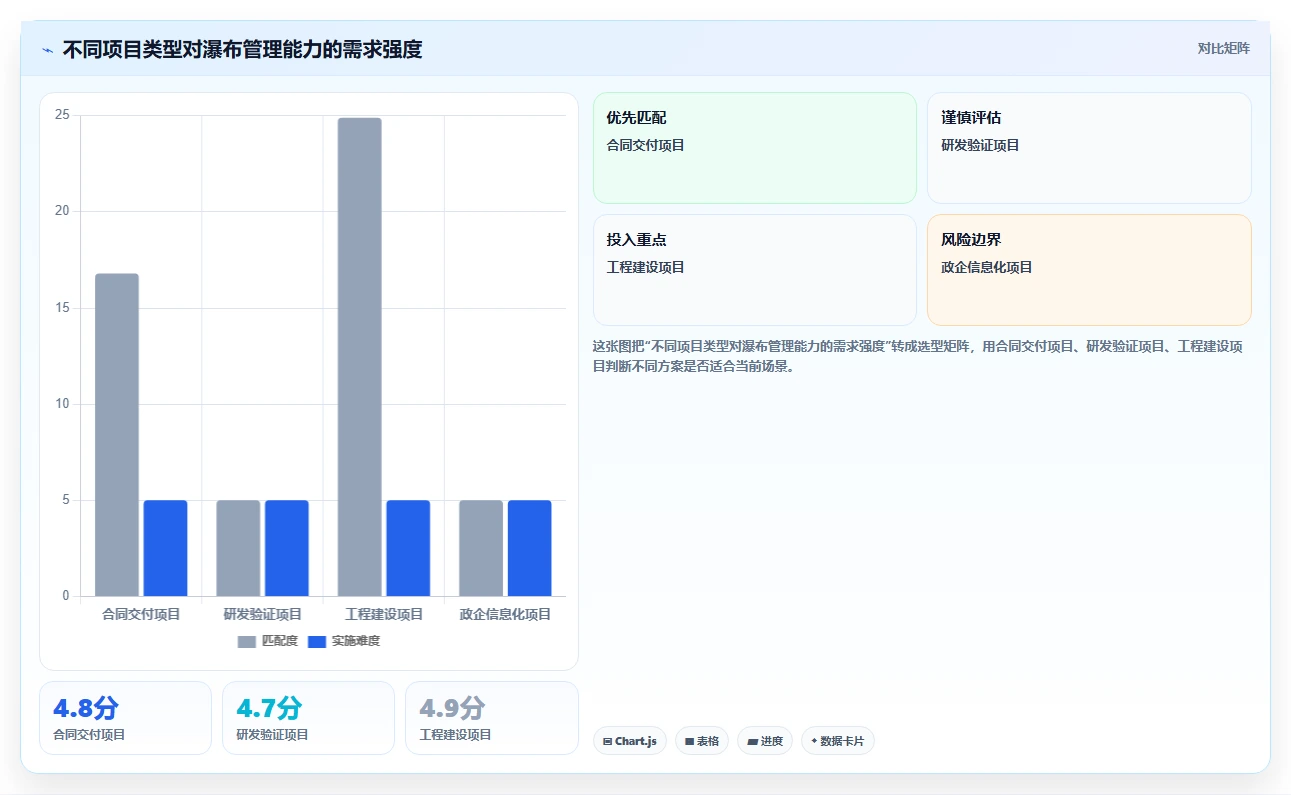Click the 工程建设项目 x-axis label

pos(384,614)
